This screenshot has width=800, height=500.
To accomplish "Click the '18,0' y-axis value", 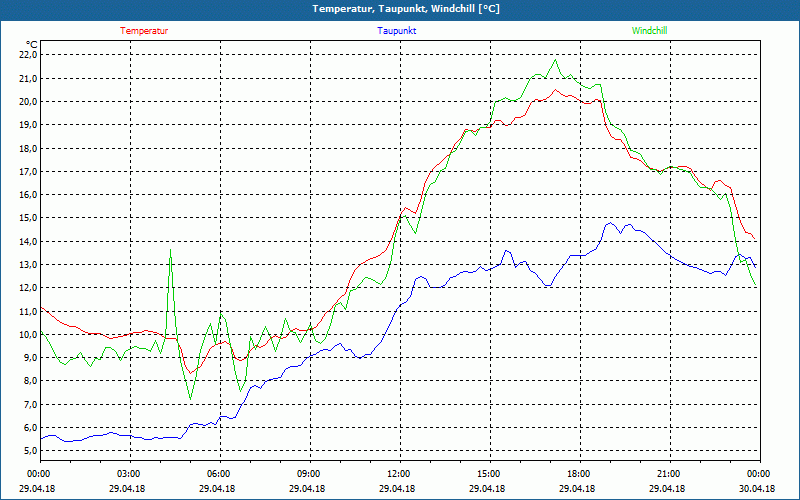I will click(x=28, y=148).
